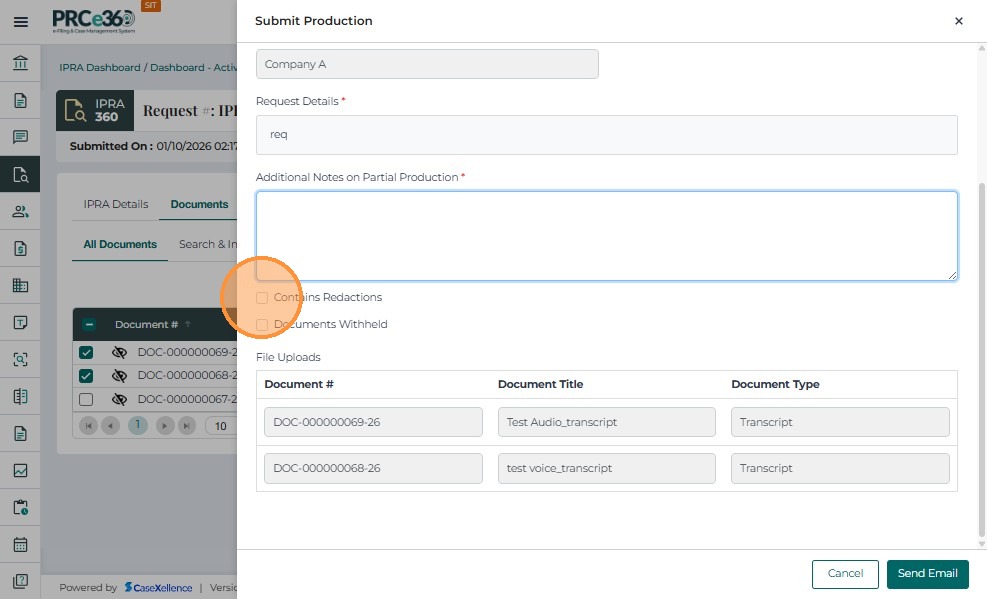The width and height of the screenshot is (987, 599).
Task: Open the rows-per-page dropdown showing 10
Action: coord(221,426)
